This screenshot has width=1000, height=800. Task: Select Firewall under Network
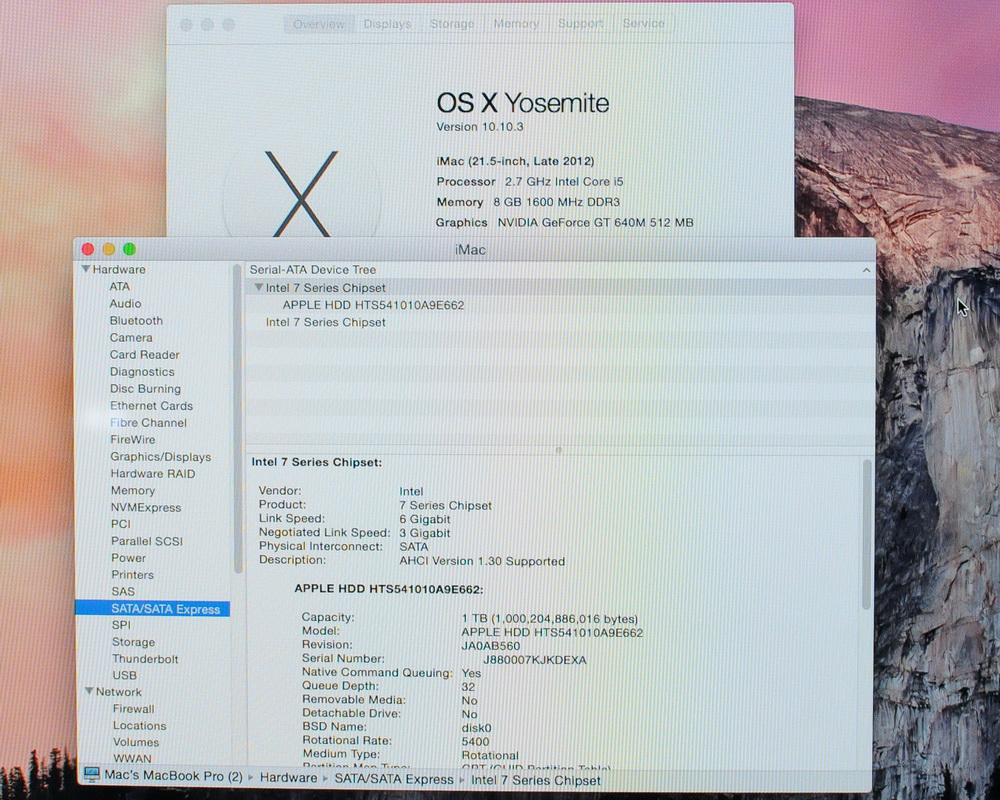tap(133, 709)
